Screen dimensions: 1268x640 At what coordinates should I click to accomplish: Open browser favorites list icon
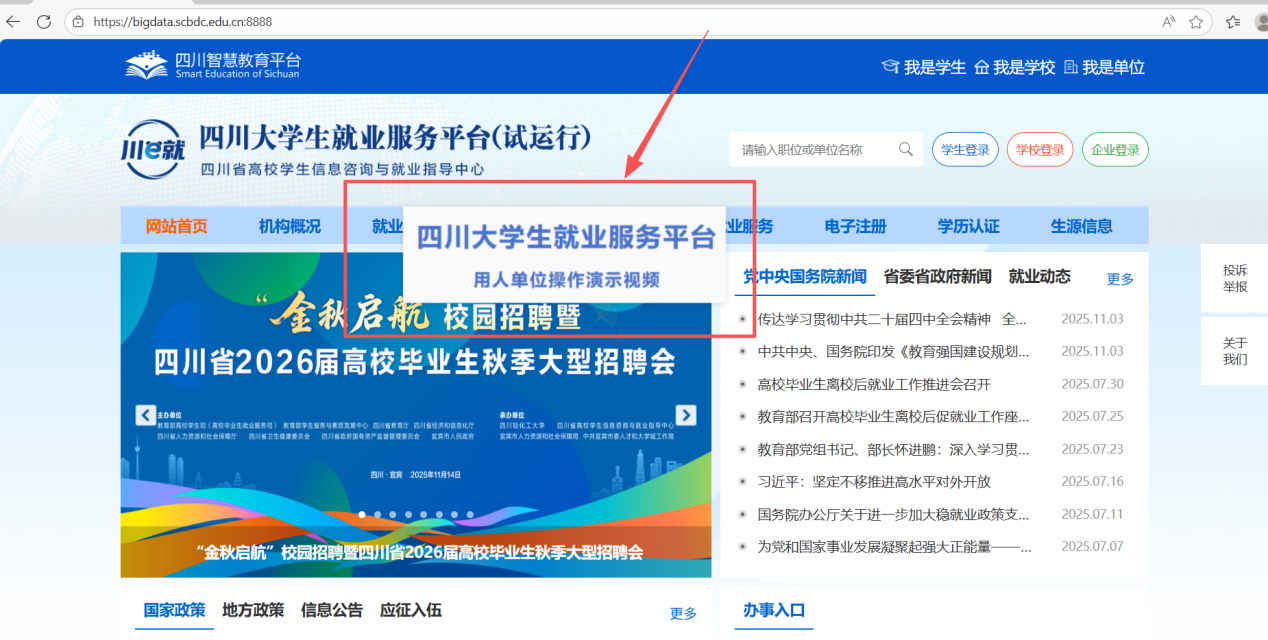coord(1233,21)
